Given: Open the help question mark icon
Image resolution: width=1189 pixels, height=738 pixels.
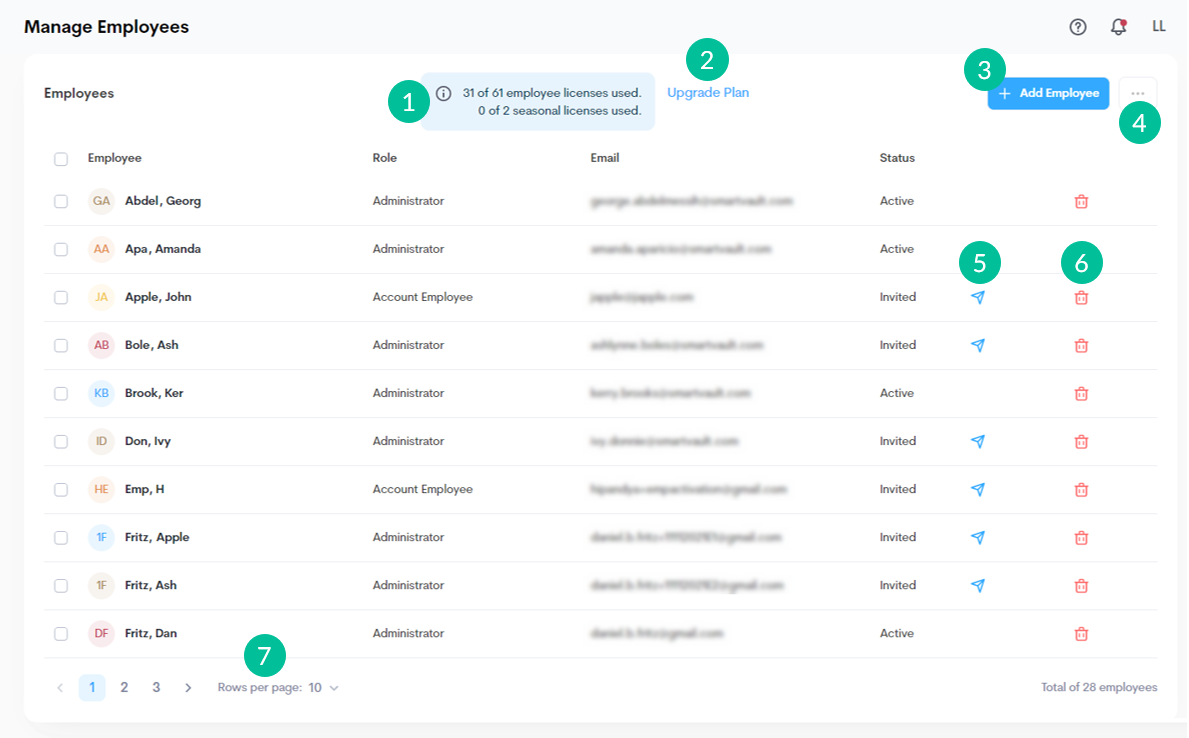Looking at the screenshot, I should 1078,27.
